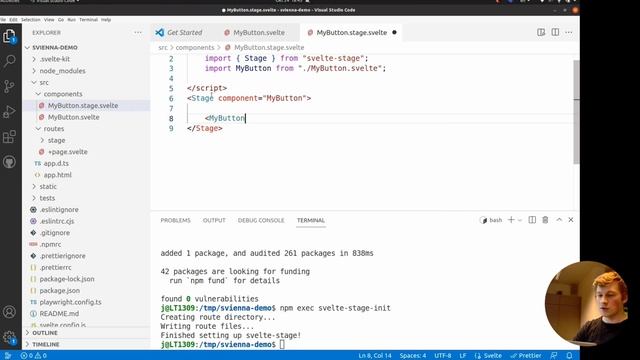Change indentation from Spaces: 4
The image size is (640, 360).
tap(413, 356)
